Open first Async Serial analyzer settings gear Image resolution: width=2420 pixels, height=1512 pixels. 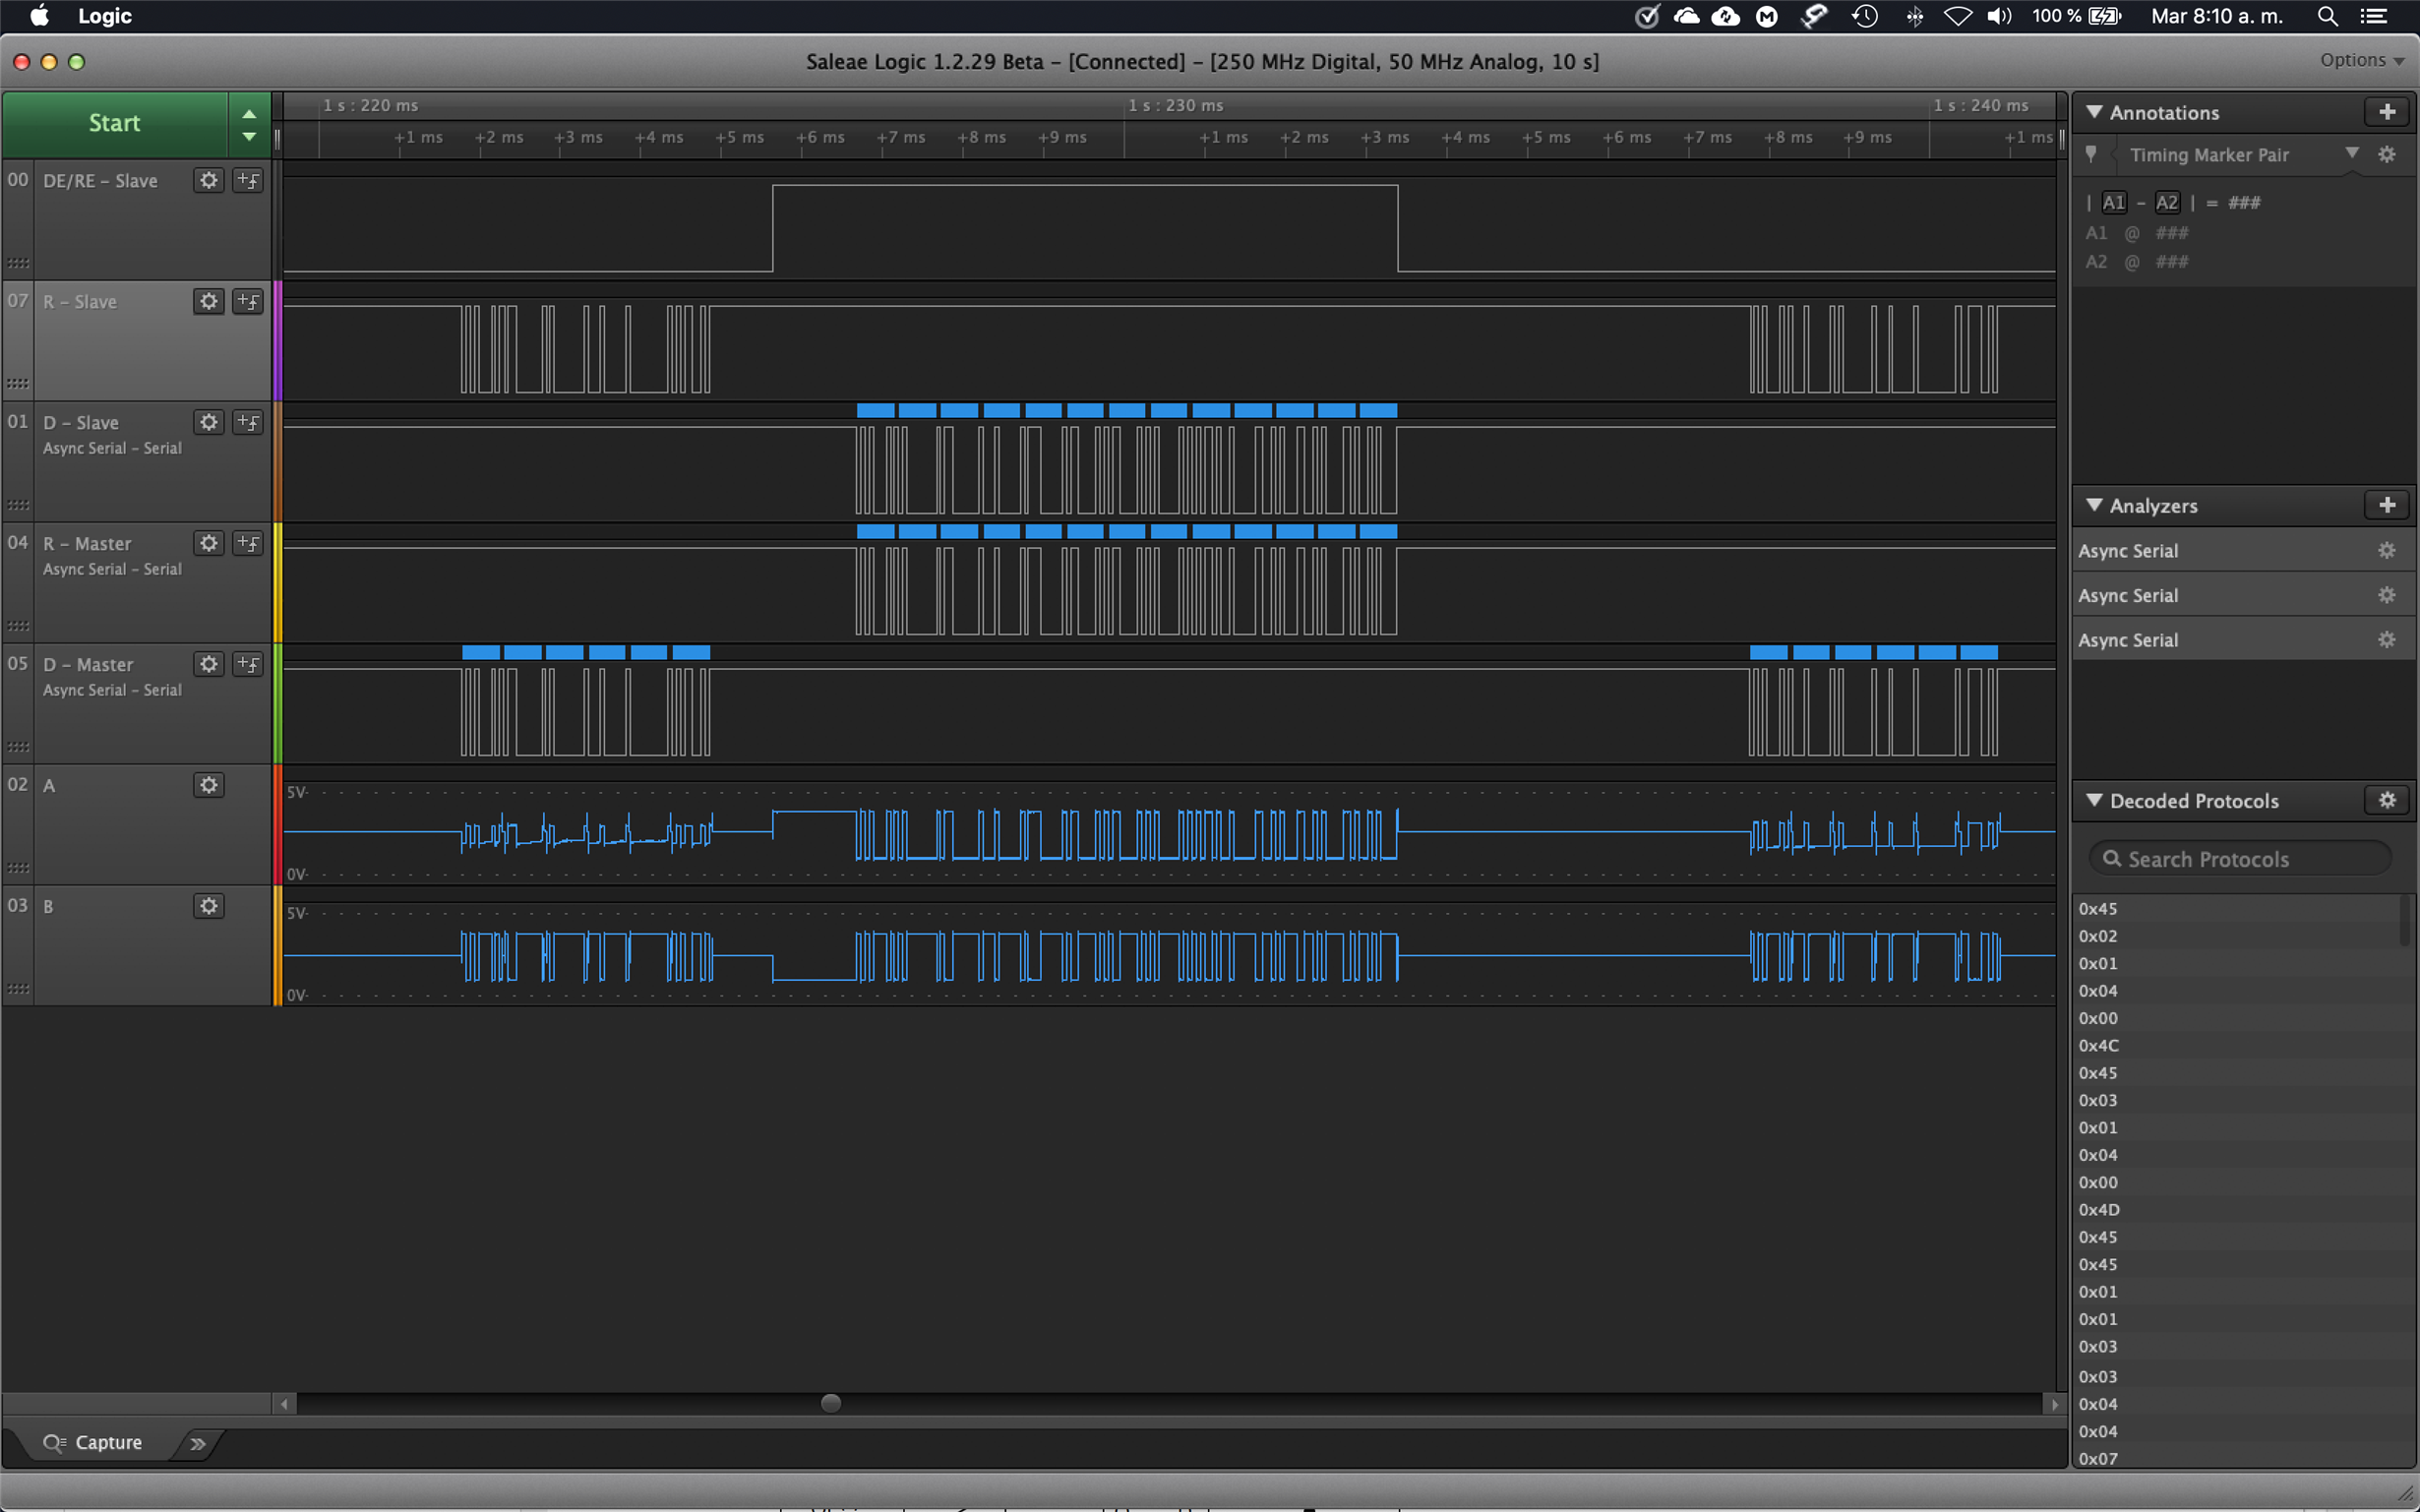[x=2387, y=550]
